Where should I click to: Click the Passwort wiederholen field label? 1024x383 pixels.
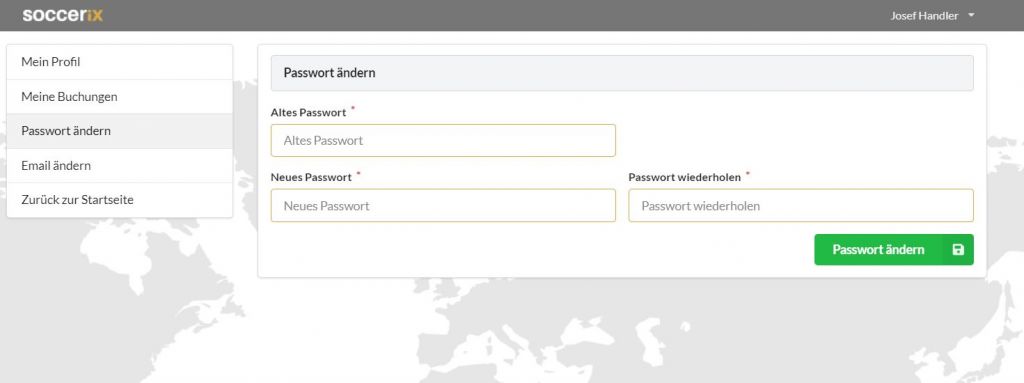point(684,177)
